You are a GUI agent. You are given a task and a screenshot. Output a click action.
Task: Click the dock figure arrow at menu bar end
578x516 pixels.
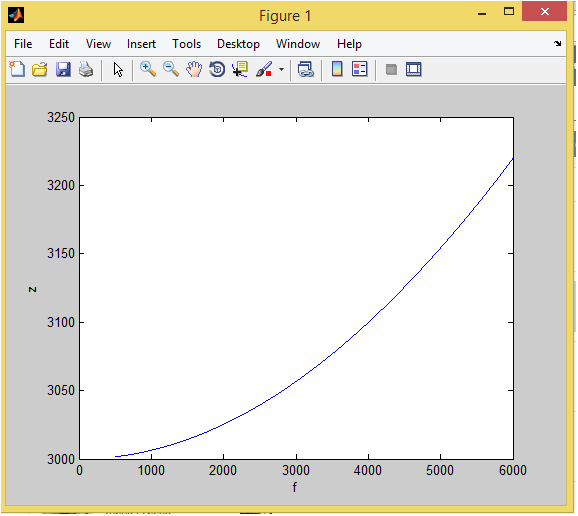(557, 43)
